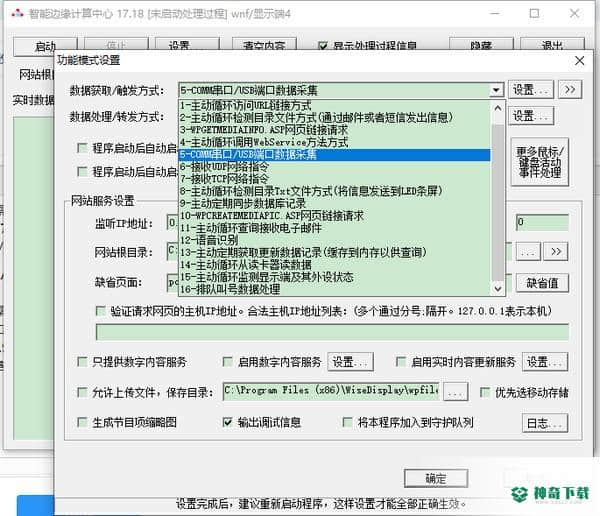Click the dropdown list scrollbar thumb

coord(497,202)
